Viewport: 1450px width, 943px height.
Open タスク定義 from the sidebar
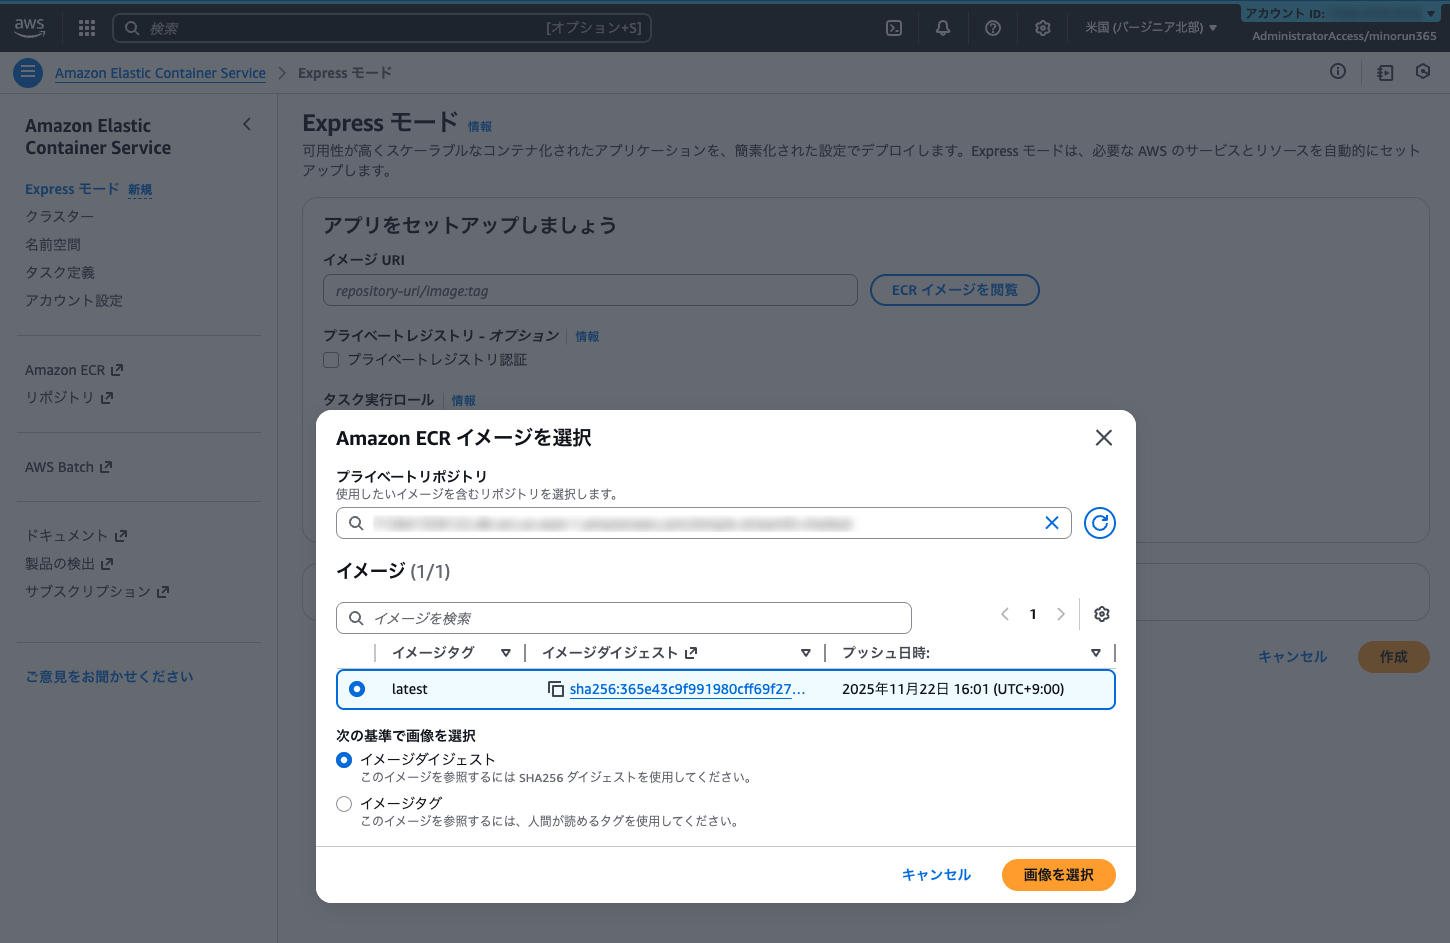click(x=60, y=272)
